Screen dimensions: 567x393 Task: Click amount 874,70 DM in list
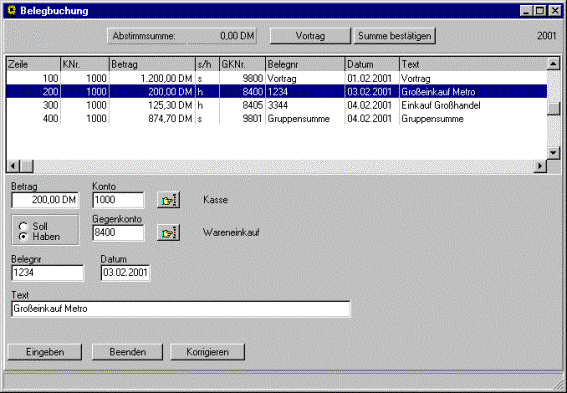(x=170, y=119)
